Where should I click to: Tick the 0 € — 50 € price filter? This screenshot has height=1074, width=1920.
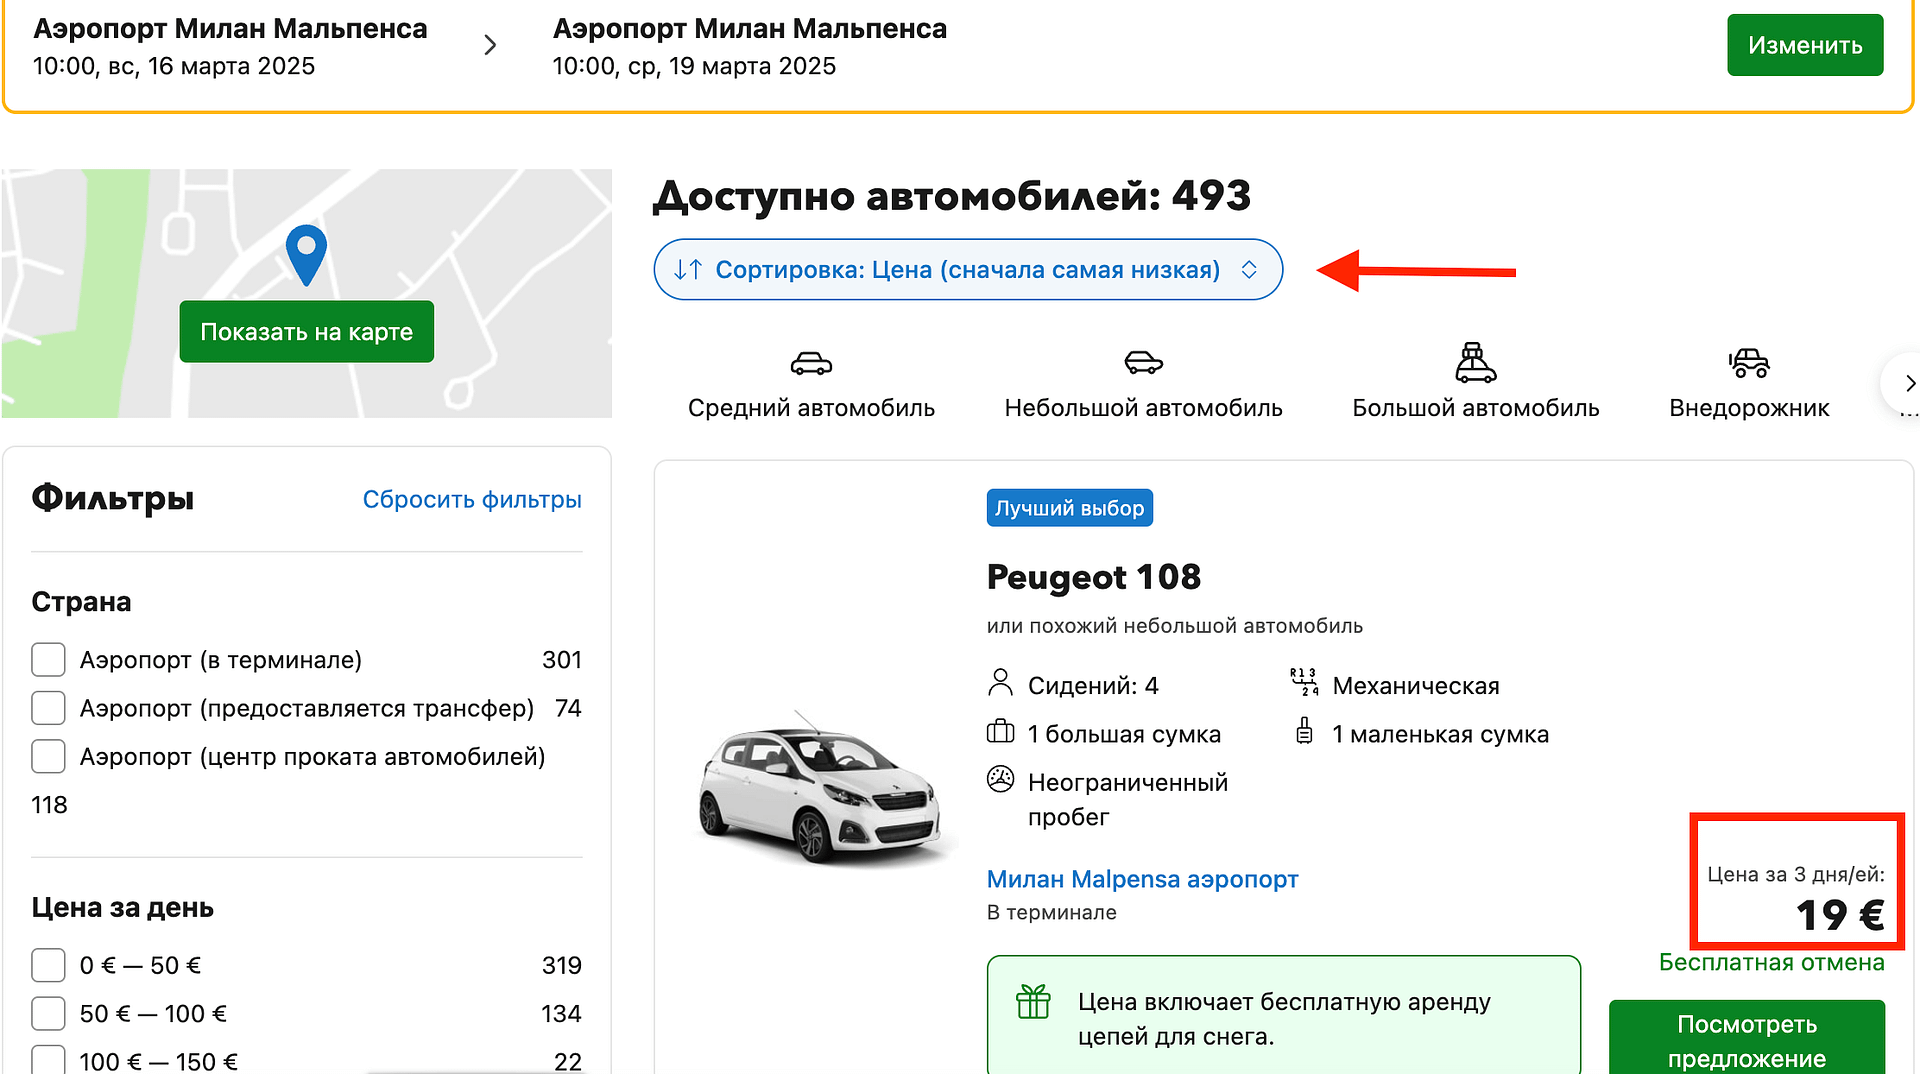48,965
